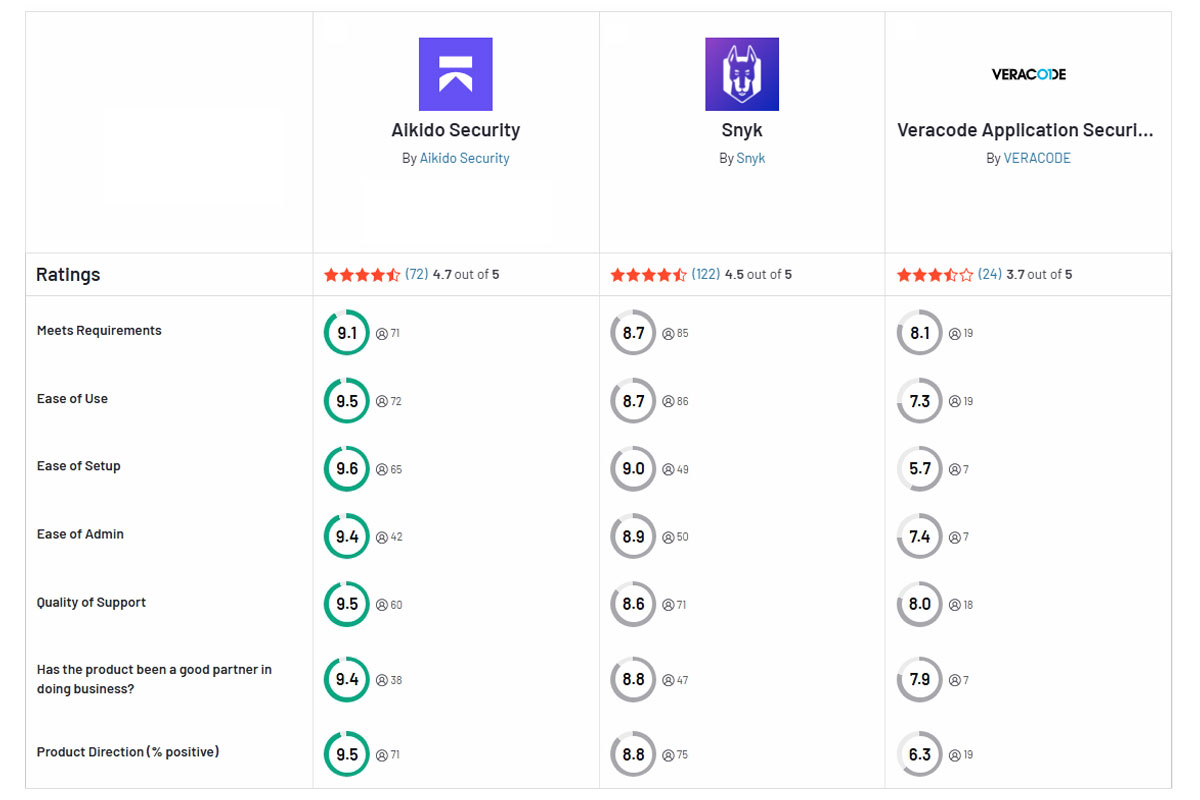
Task: Click Veracode's star rating icons
Action: click(x=935, y=274)
